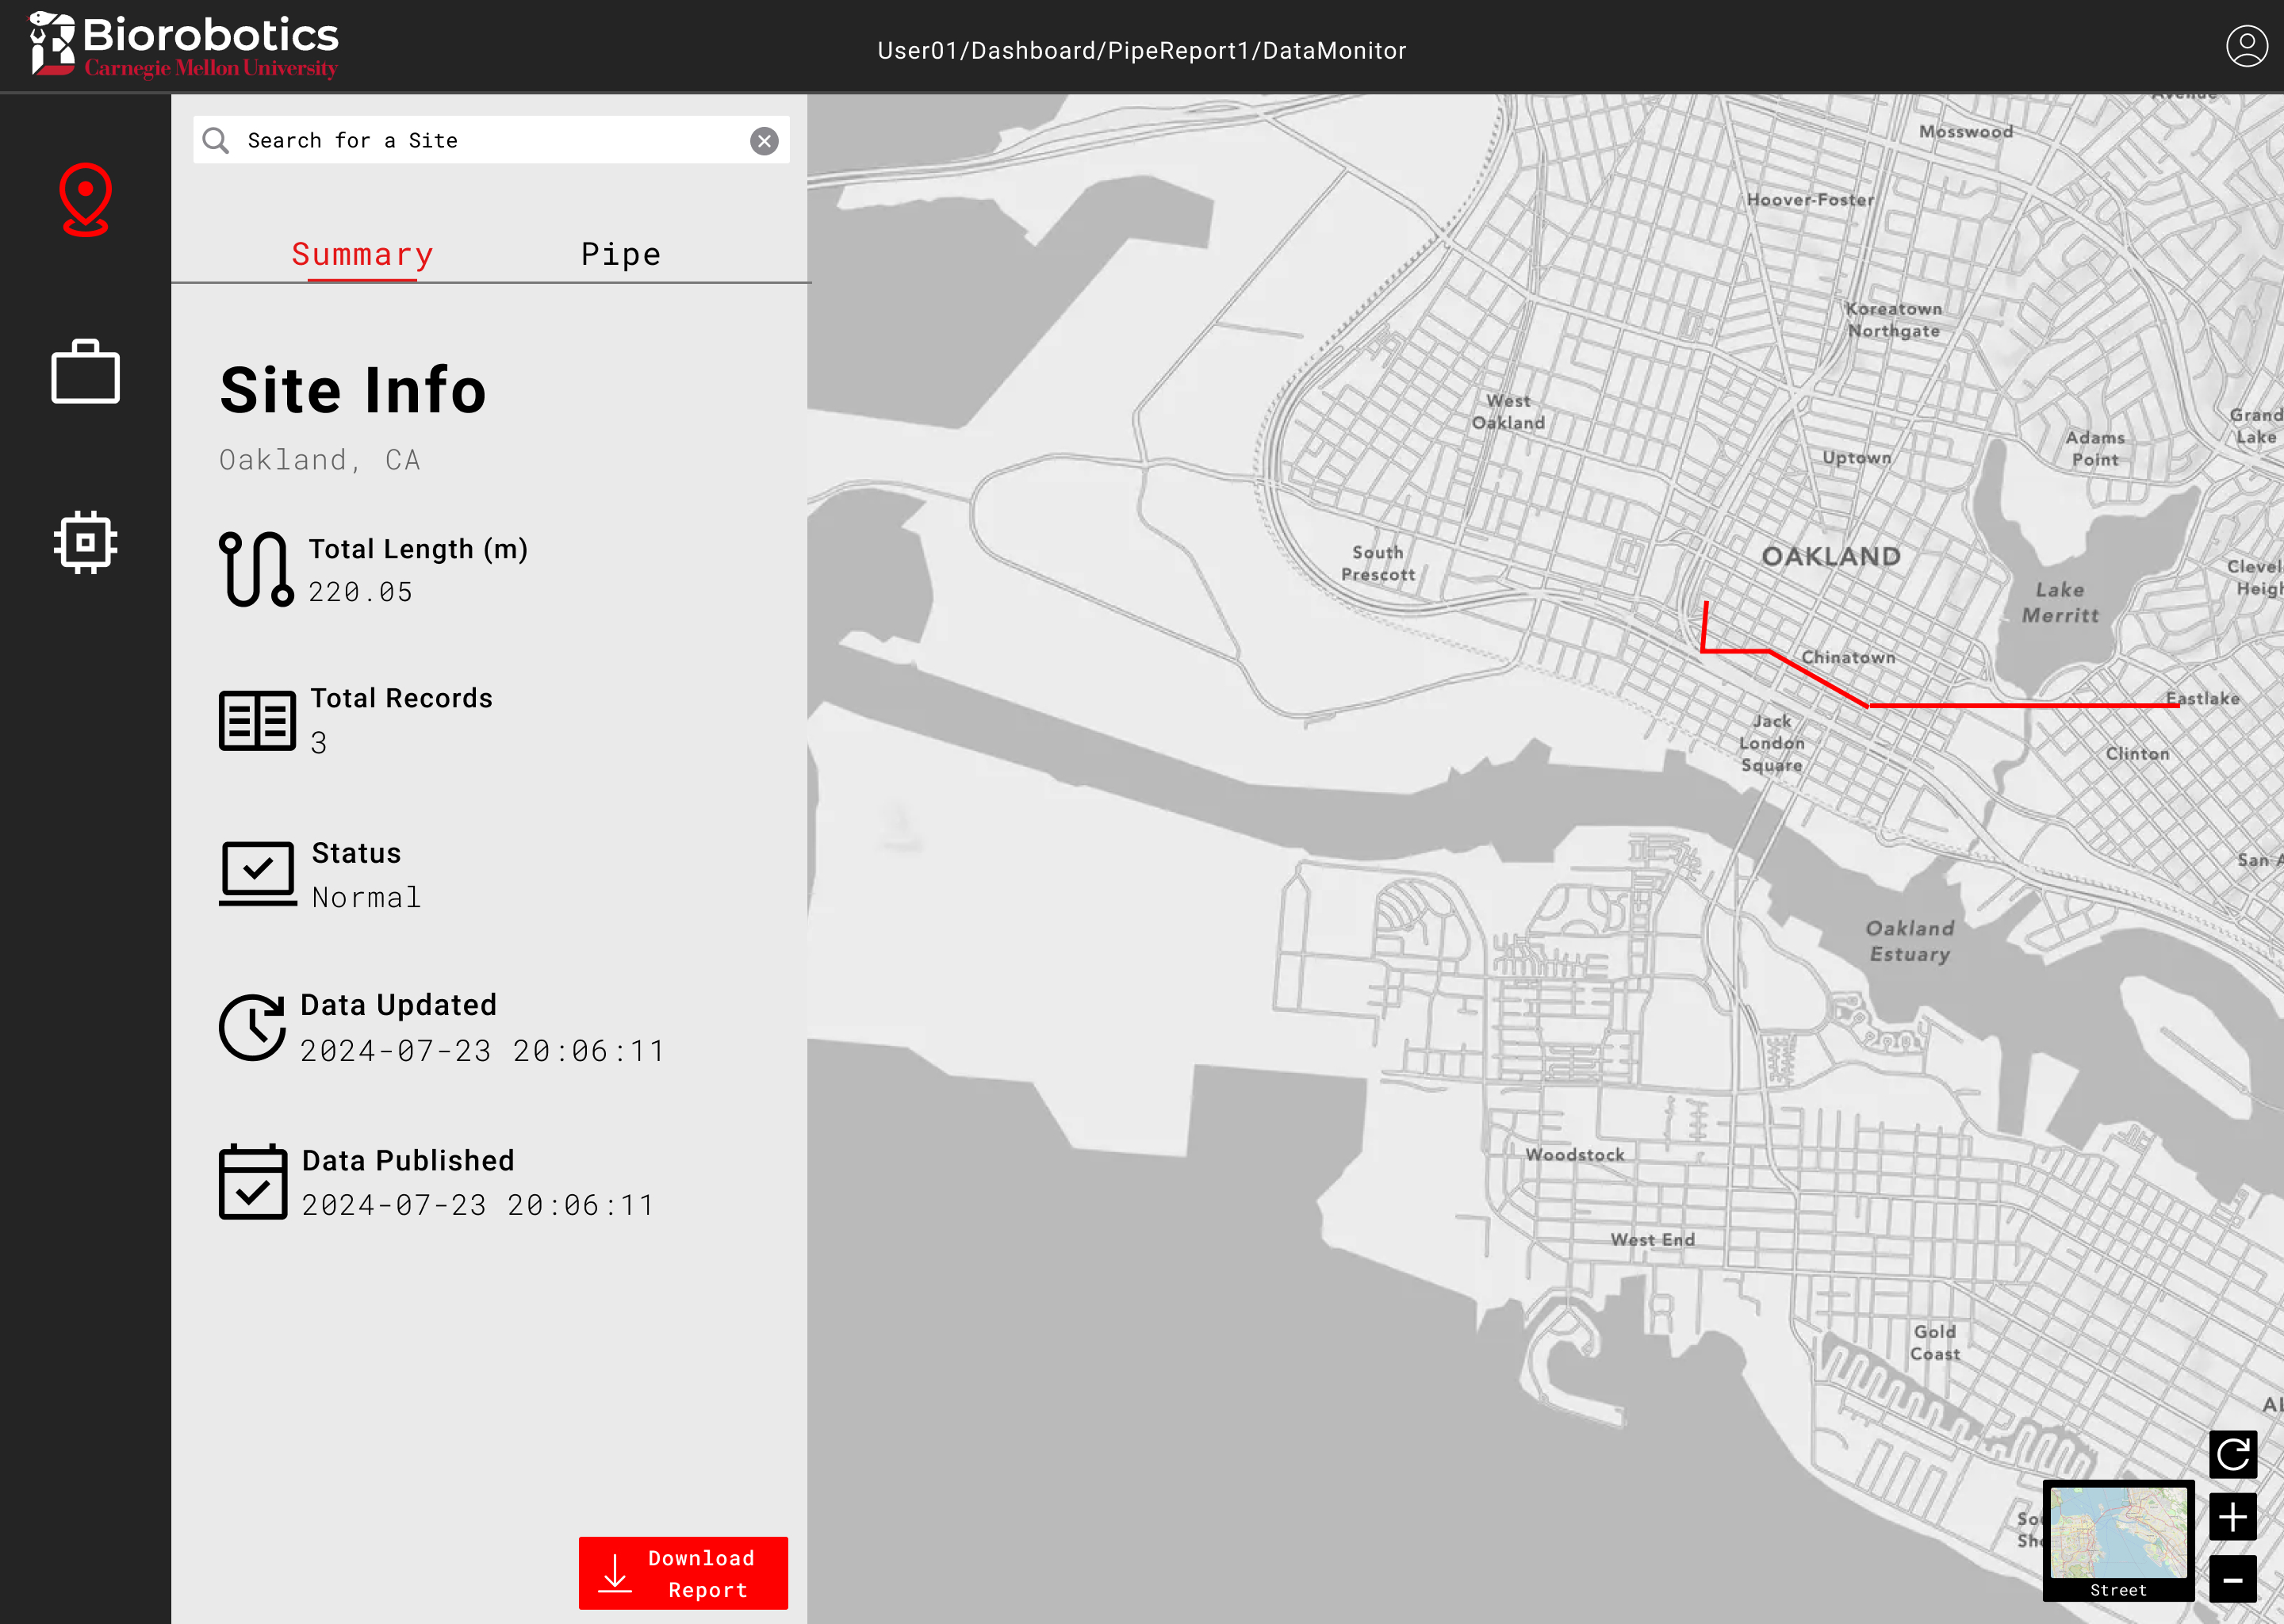The image size is (2284, 1624).
Task: Click the search magnifier icon in the site search bar
Action: point(216,139)
